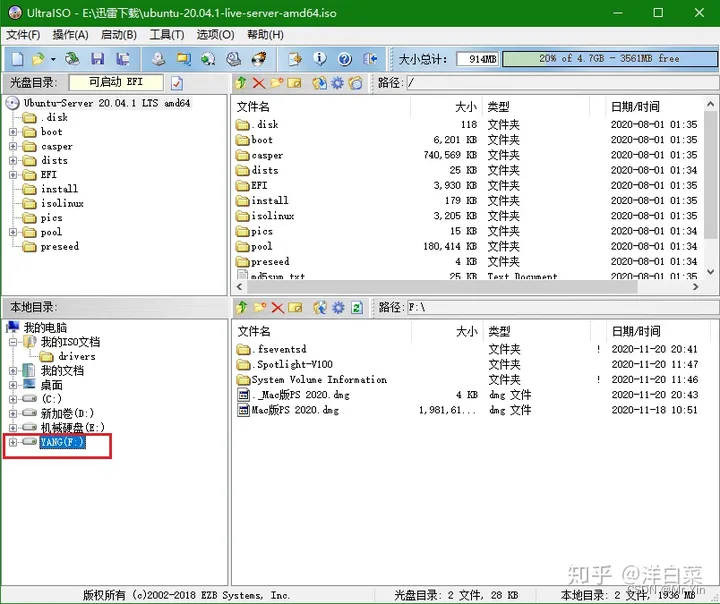Image resolution: width=720 pixels, height=604 pixels.
Task: Collapse the 我的ISO文档 tree node
Action: pos(13,342)
